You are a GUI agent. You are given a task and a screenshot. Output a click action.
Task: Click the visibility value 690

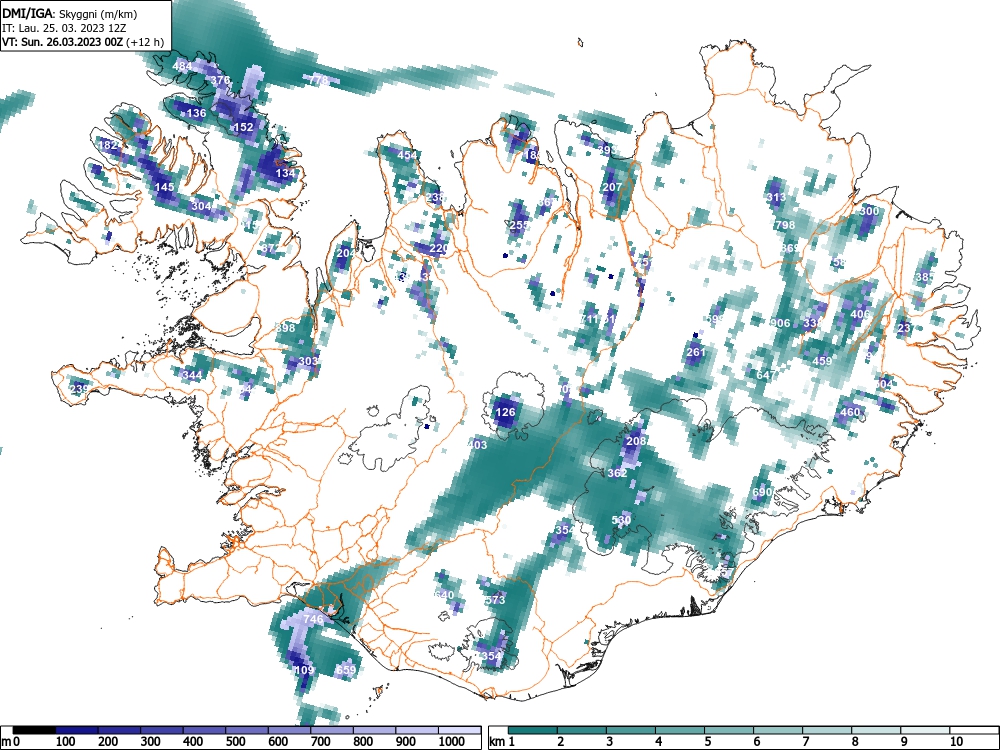[762, 492]
